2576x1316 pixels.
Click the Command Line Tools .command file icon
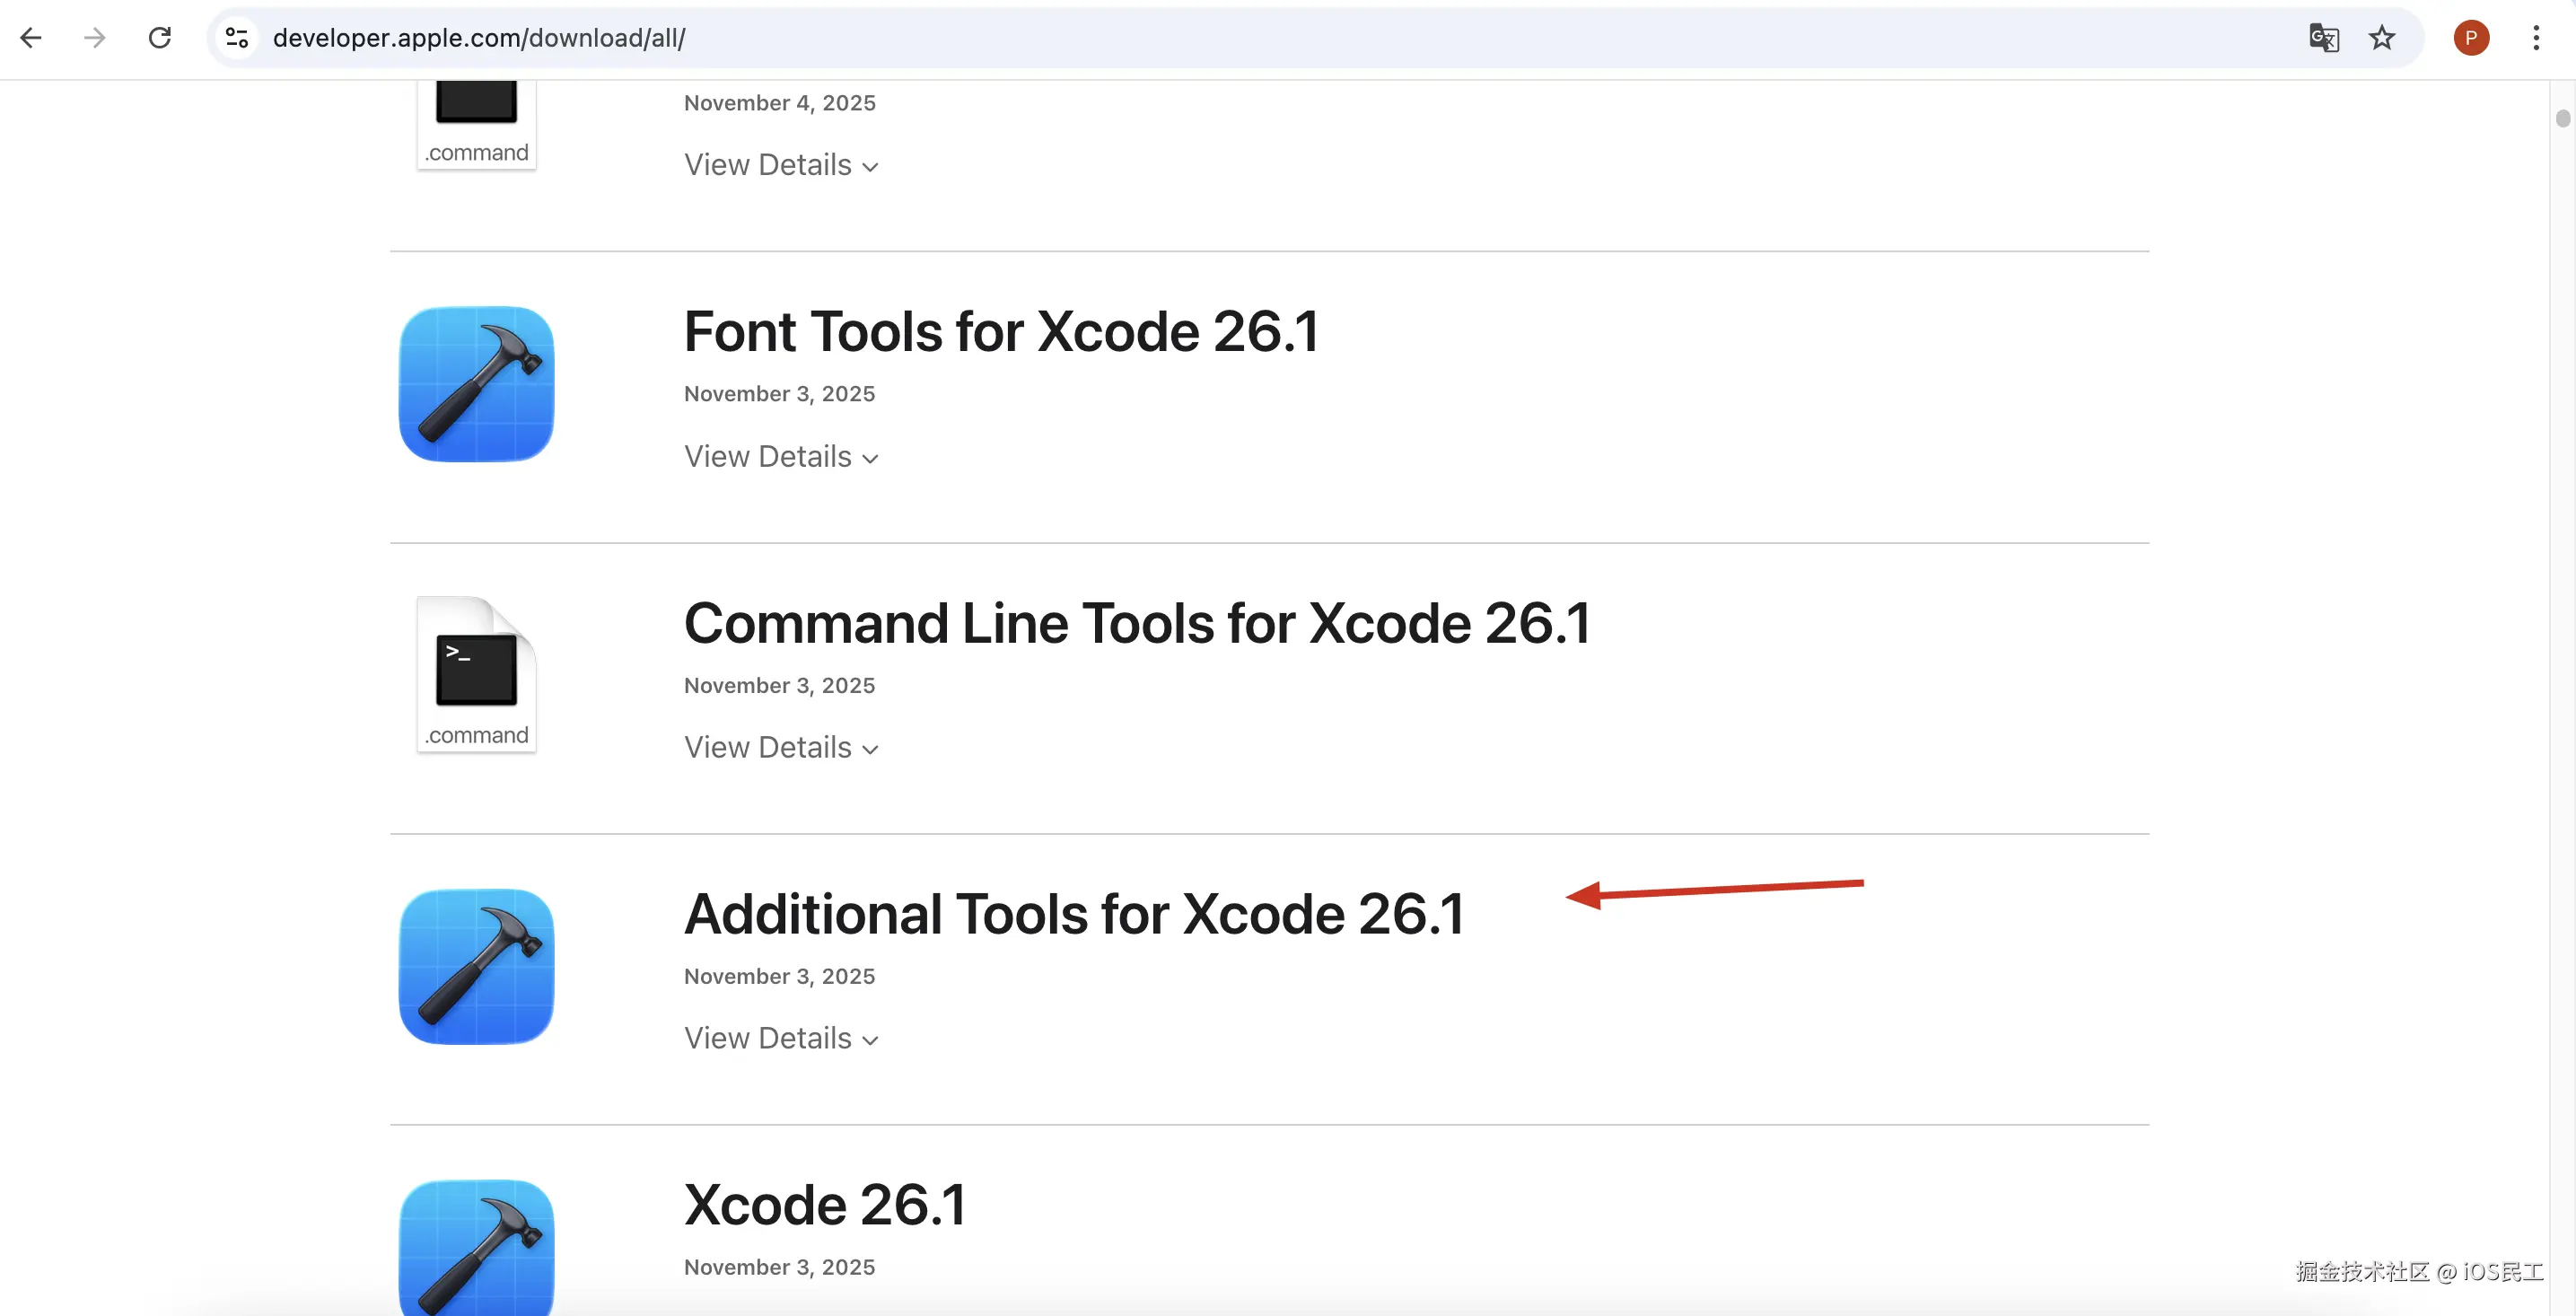click(x=477, y=674)
